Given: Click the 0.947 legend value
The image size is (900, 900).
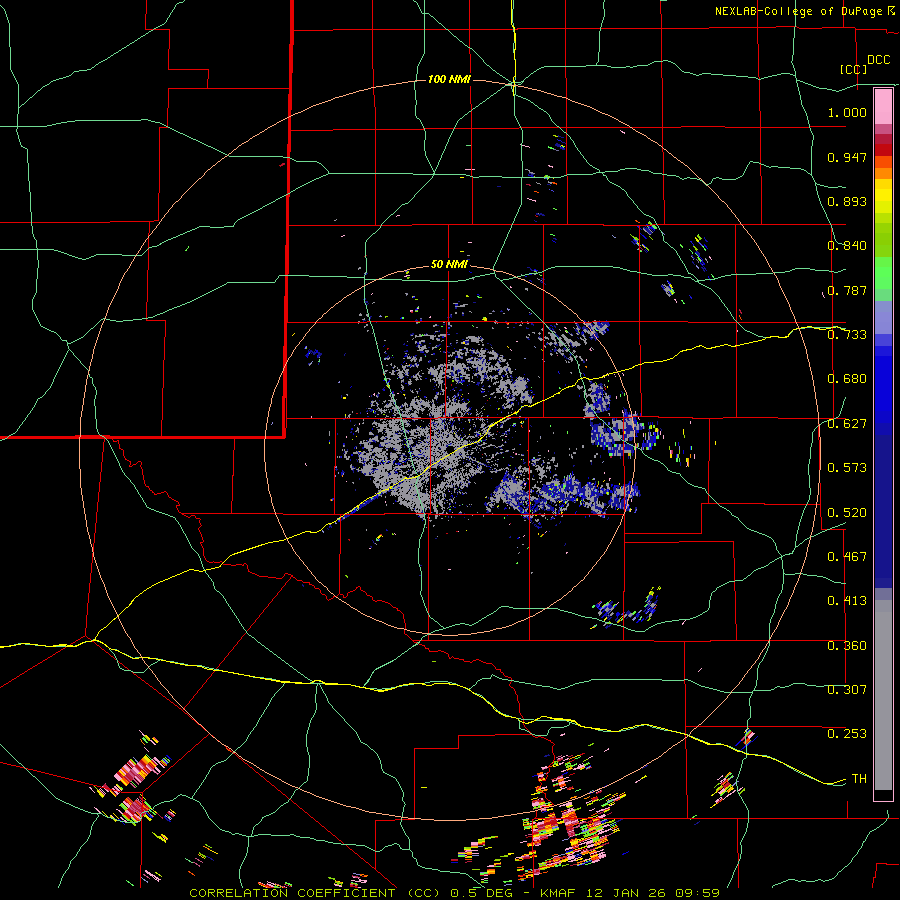Looking at the screenshot, I should tap(847, 157).
